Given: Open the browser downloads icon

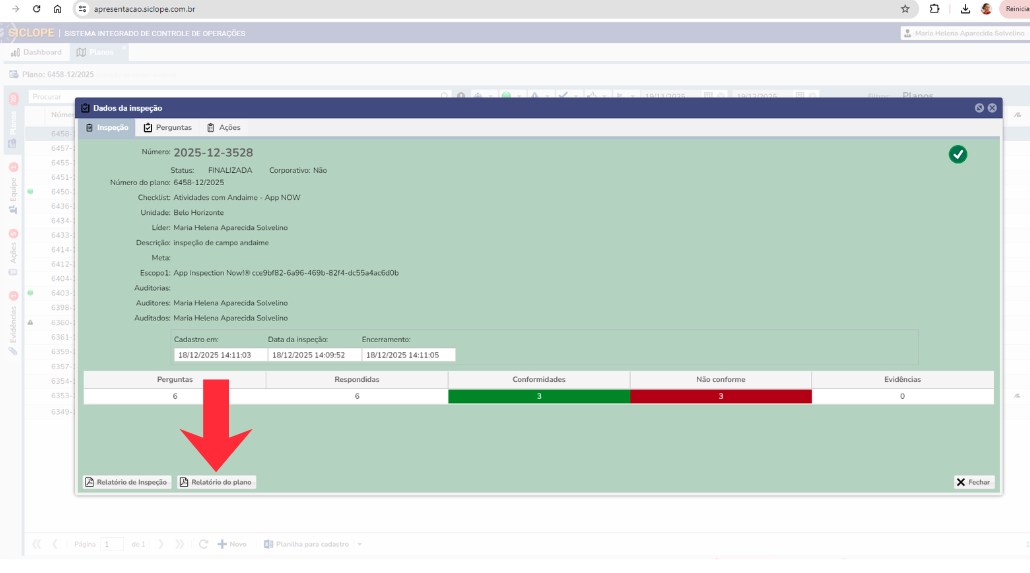Looking at the screenshot, I should pos(965,9).
